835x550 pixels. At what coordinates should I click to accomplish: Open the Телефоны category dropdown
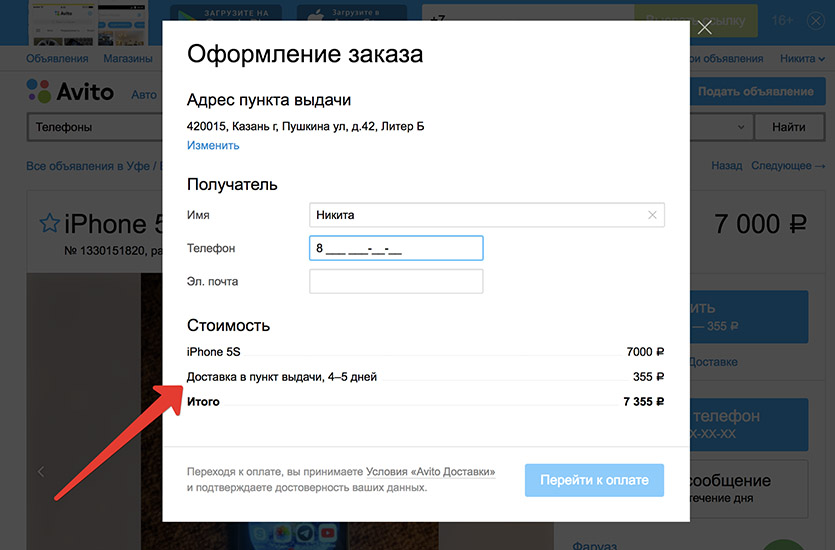[x=92, y=128]
